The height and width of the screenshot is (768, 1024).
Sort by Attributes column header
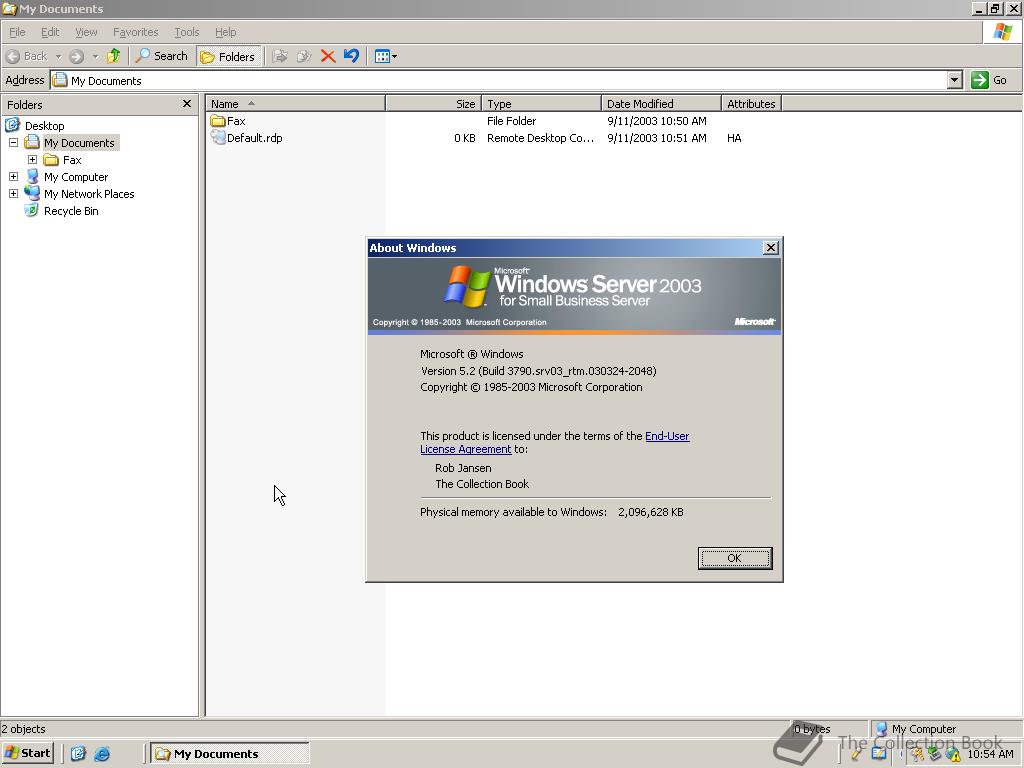751,104
